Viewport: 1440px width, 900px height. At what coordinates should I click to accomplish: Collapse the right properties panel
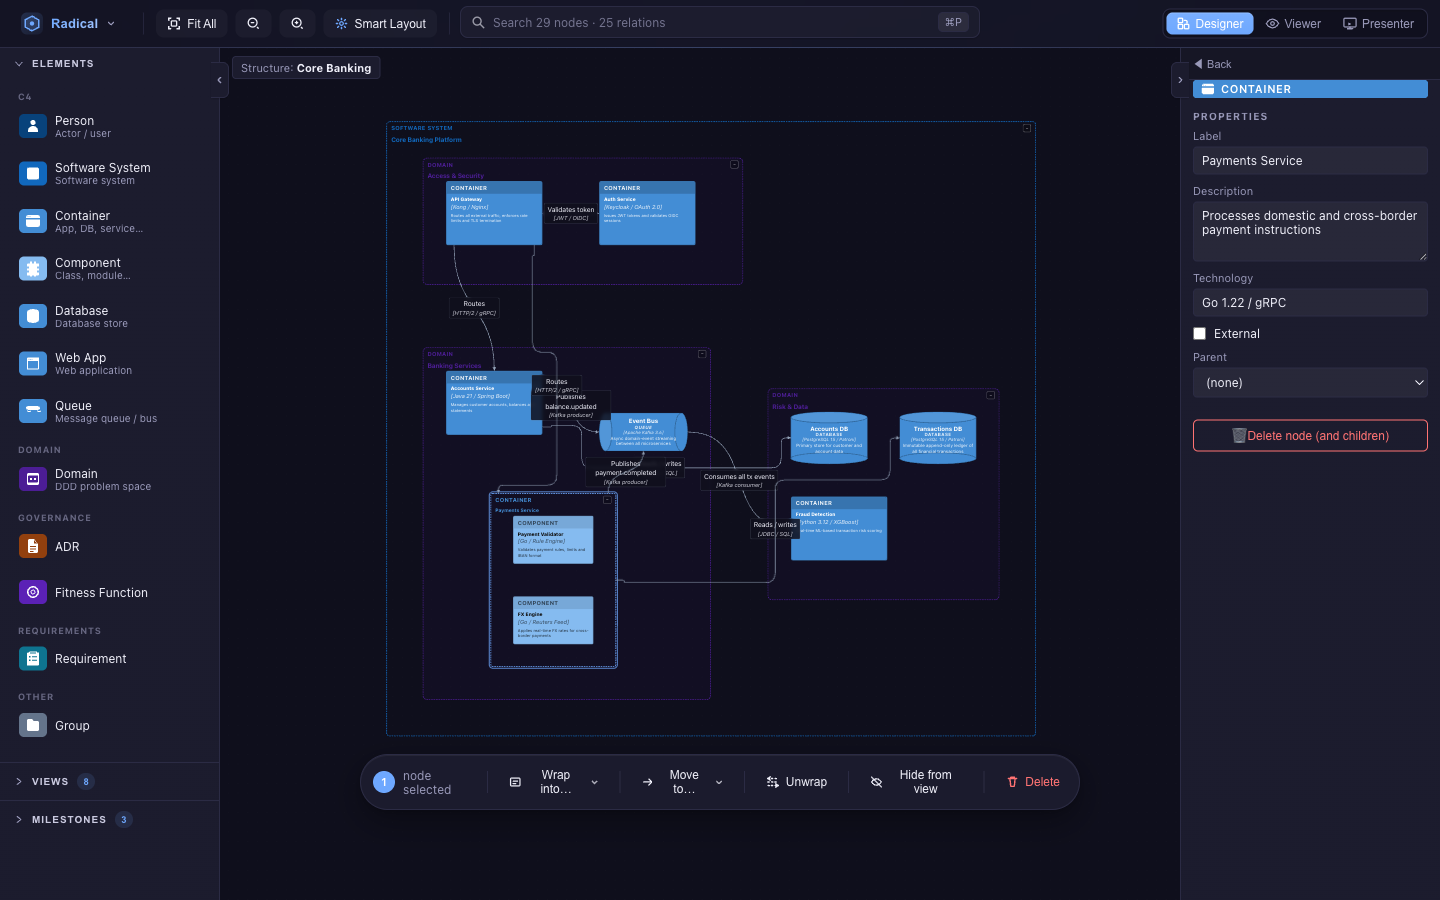(1180, 80)
